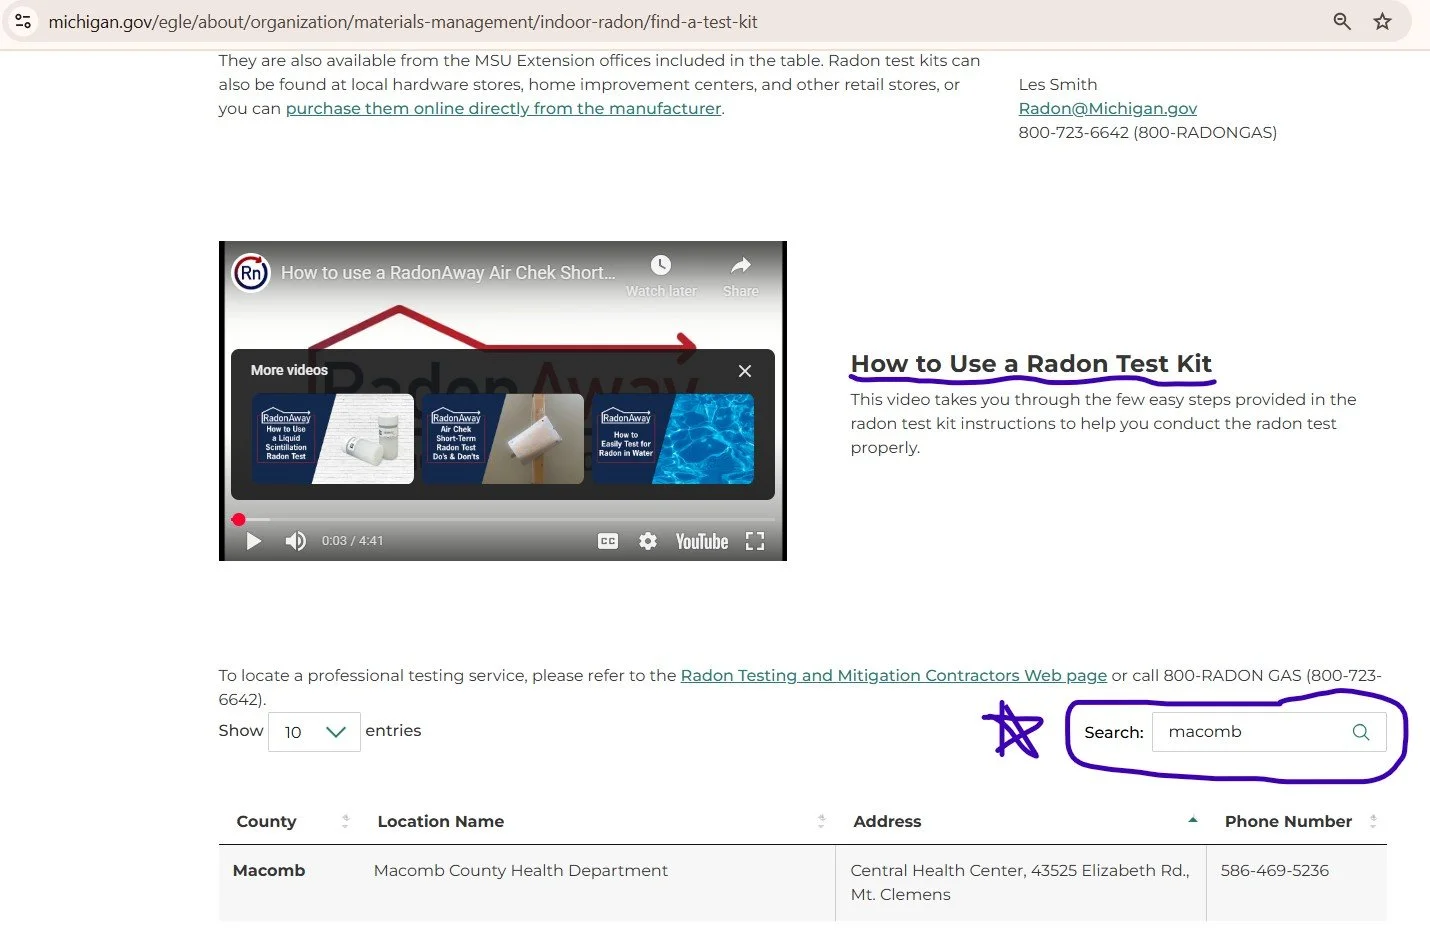The image size is (1430, 945).
Task: Open the video Share options
Action: 740,265
